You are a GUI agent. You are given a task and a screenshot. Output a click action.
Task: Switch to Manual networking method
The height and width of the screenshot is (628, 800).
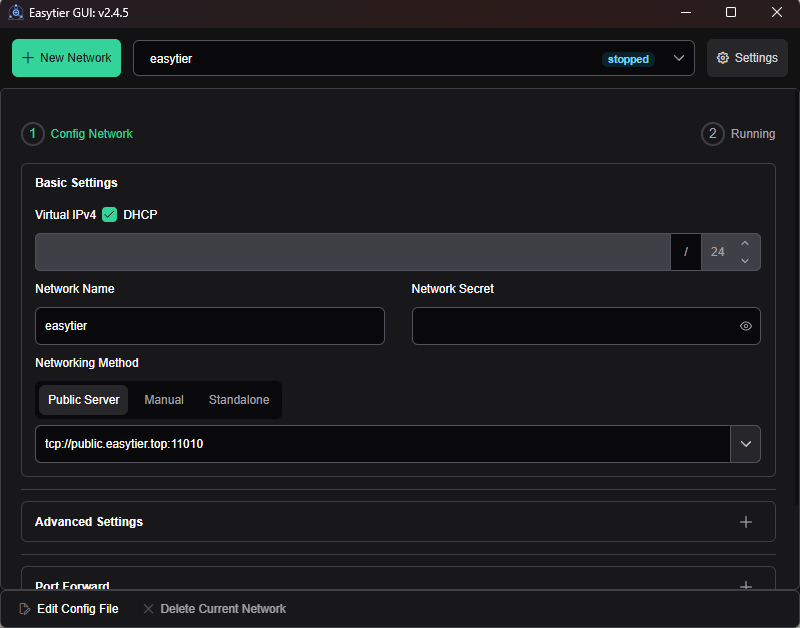point(164,400)
